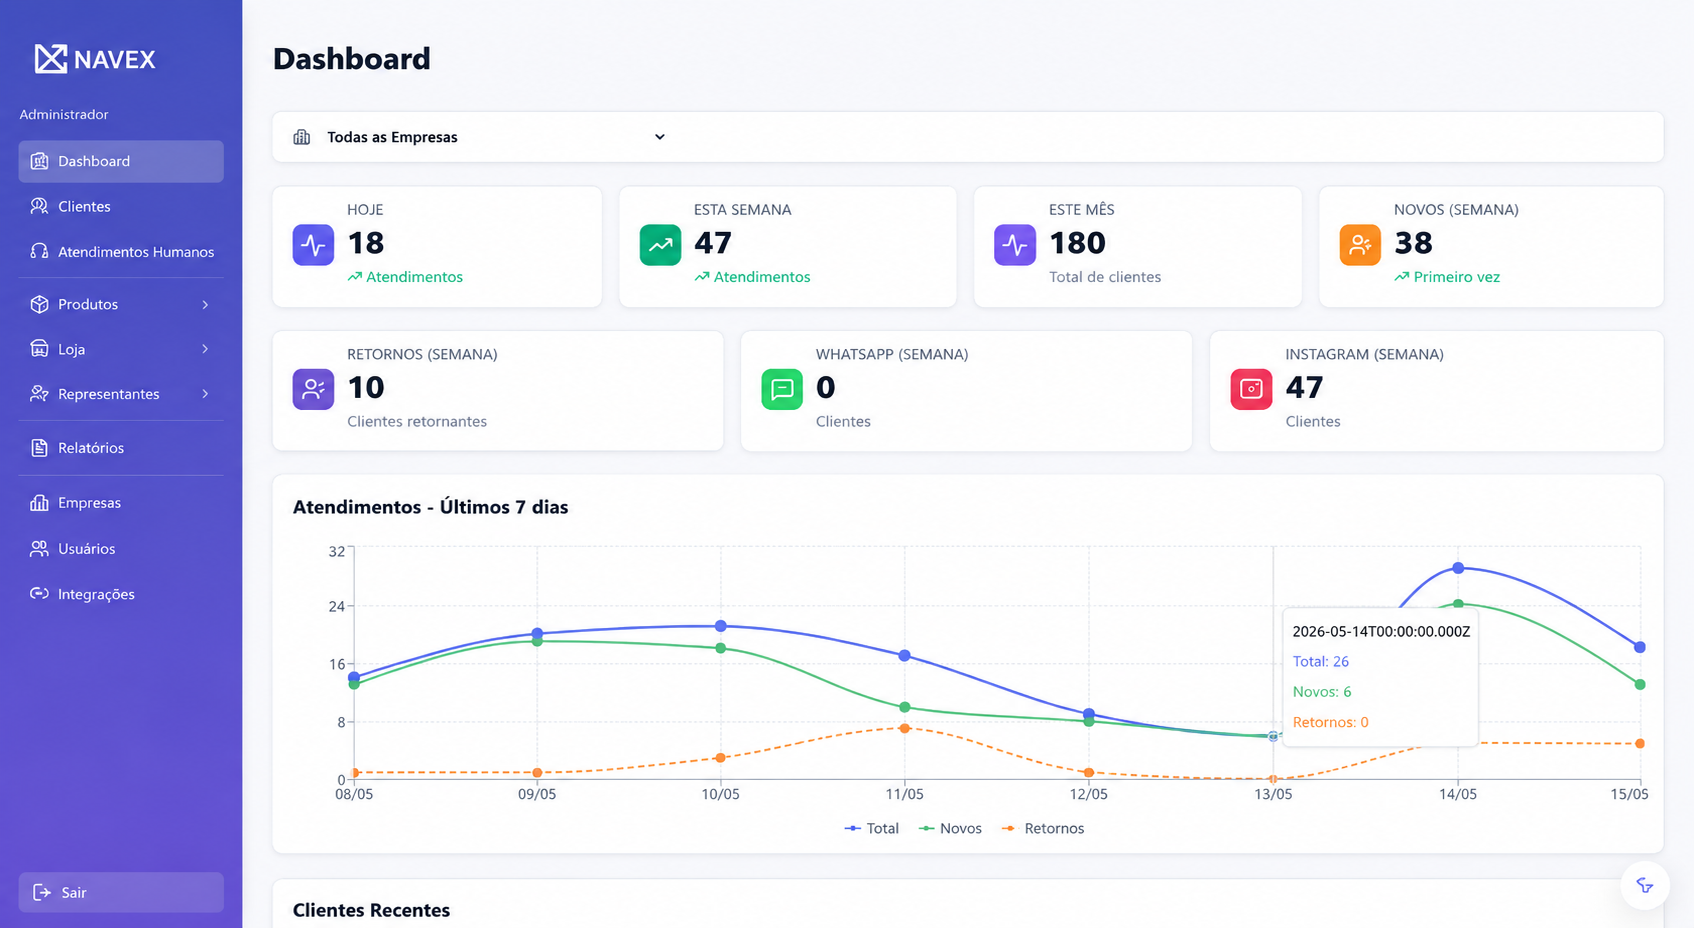The image size is (1694, 928).
Task: Select the 14/05 Total data point
Action: pos(1458,568)
